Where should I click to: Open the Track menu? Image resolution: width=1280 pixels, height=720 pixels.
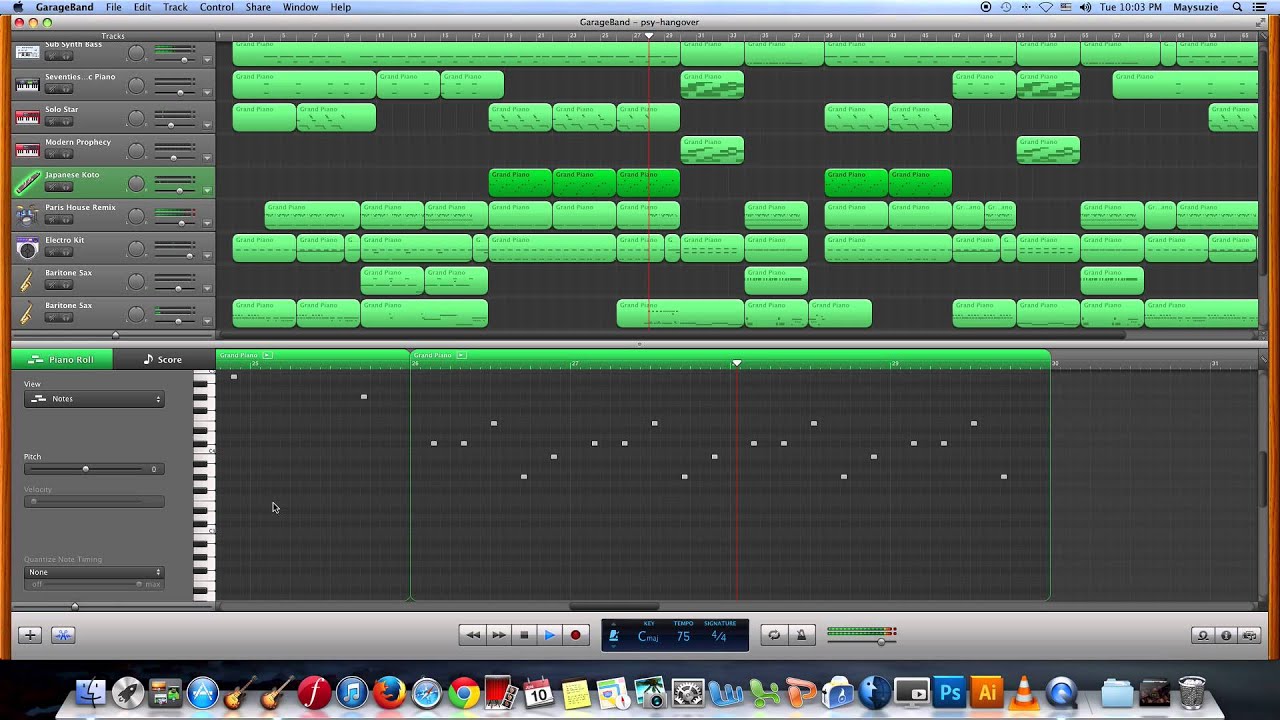point(175,7)
